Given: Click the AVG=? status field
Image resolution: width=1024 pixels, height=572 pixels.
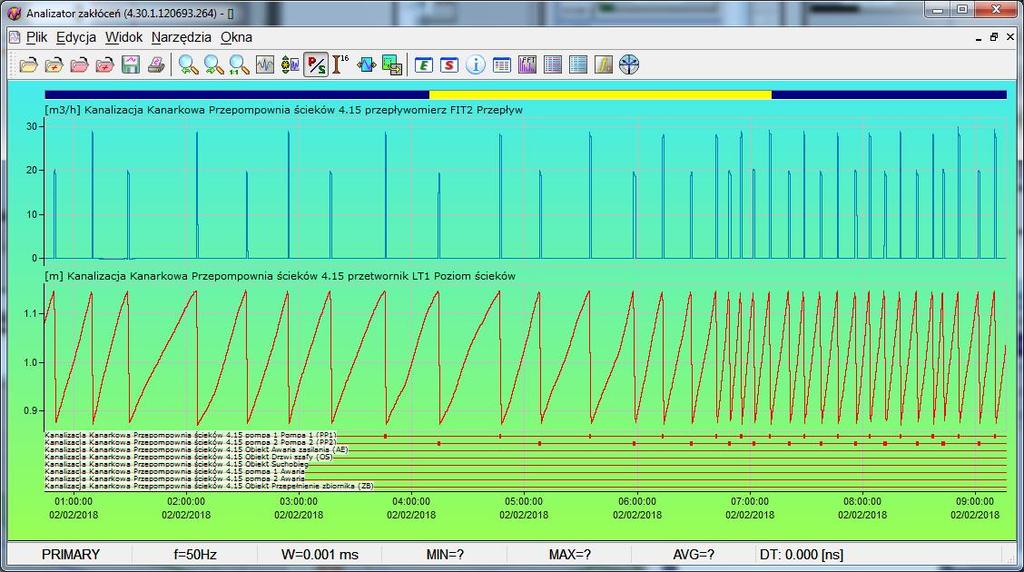Looking at the screenshot, I should point(694,554).
